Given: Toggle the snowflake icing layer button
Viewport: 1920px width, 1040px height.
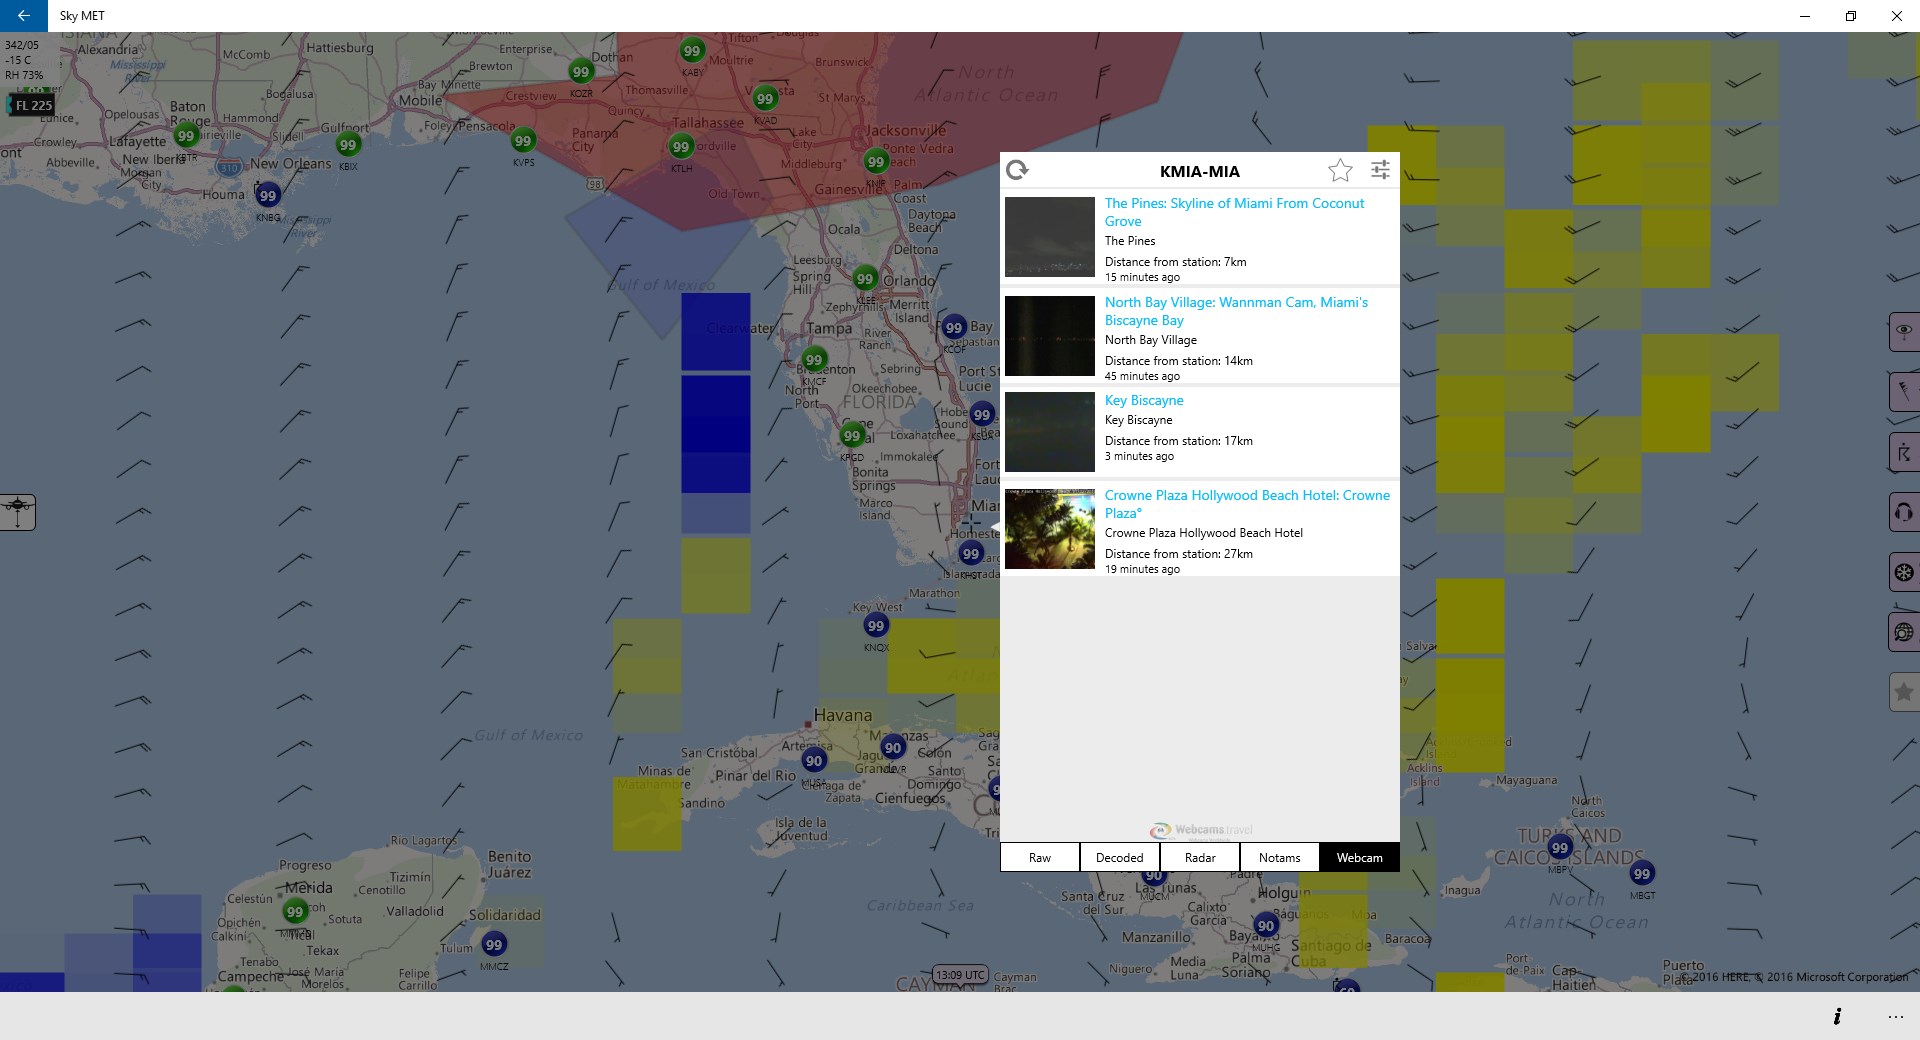Looking at the screenshot, I should (1904, 573).
